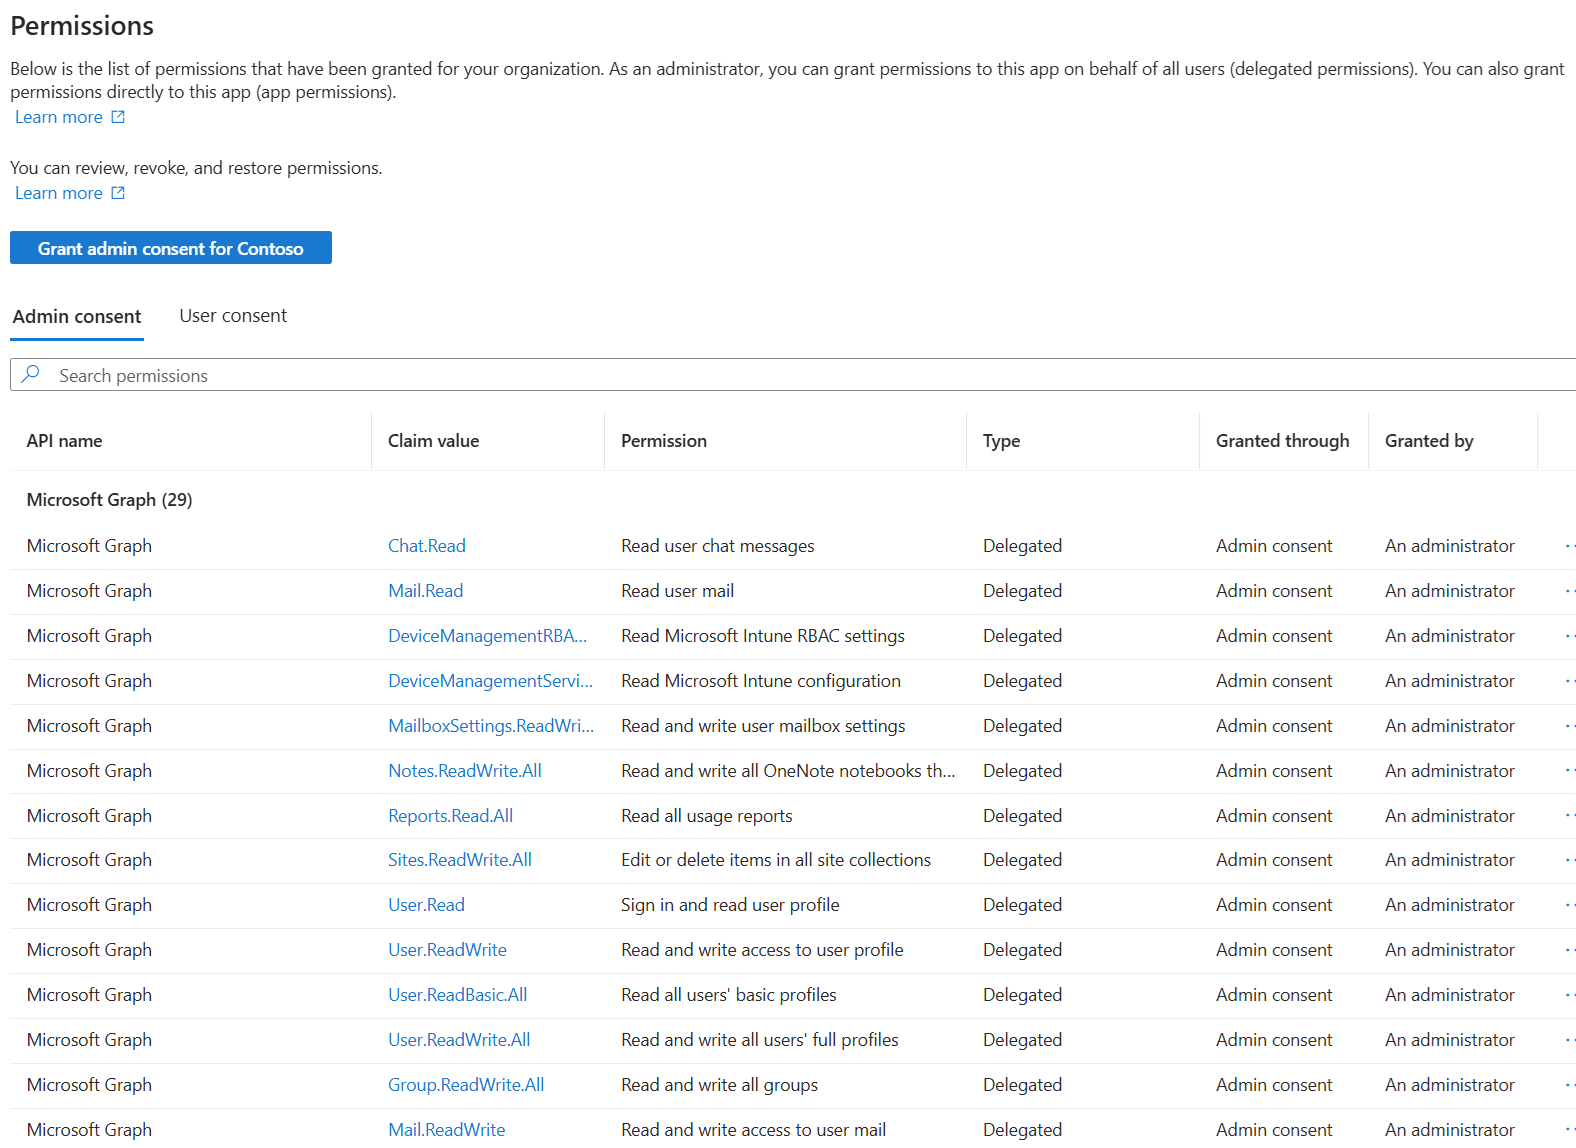Click Delegated in the User.ReadBasic.All row

click(x=1023, y=995)
